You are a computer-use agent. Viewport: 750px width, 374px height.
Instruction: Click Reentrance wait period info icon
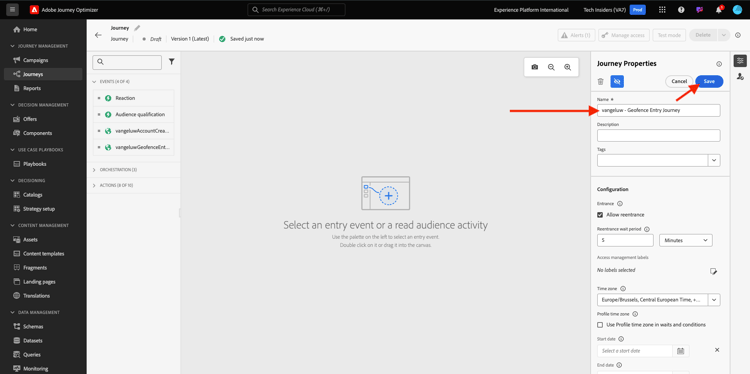tap(647, 229)
